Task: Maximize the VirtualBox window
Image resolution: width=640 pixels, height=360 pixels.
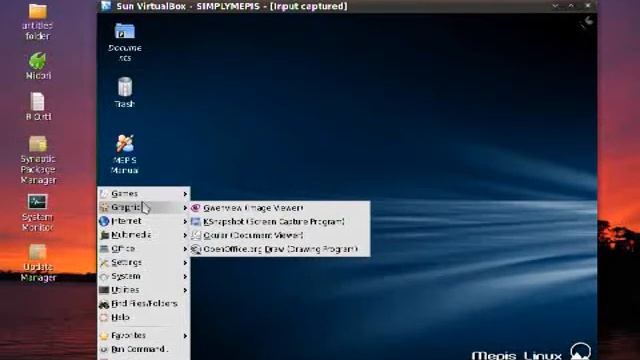Action: [571, 6]
